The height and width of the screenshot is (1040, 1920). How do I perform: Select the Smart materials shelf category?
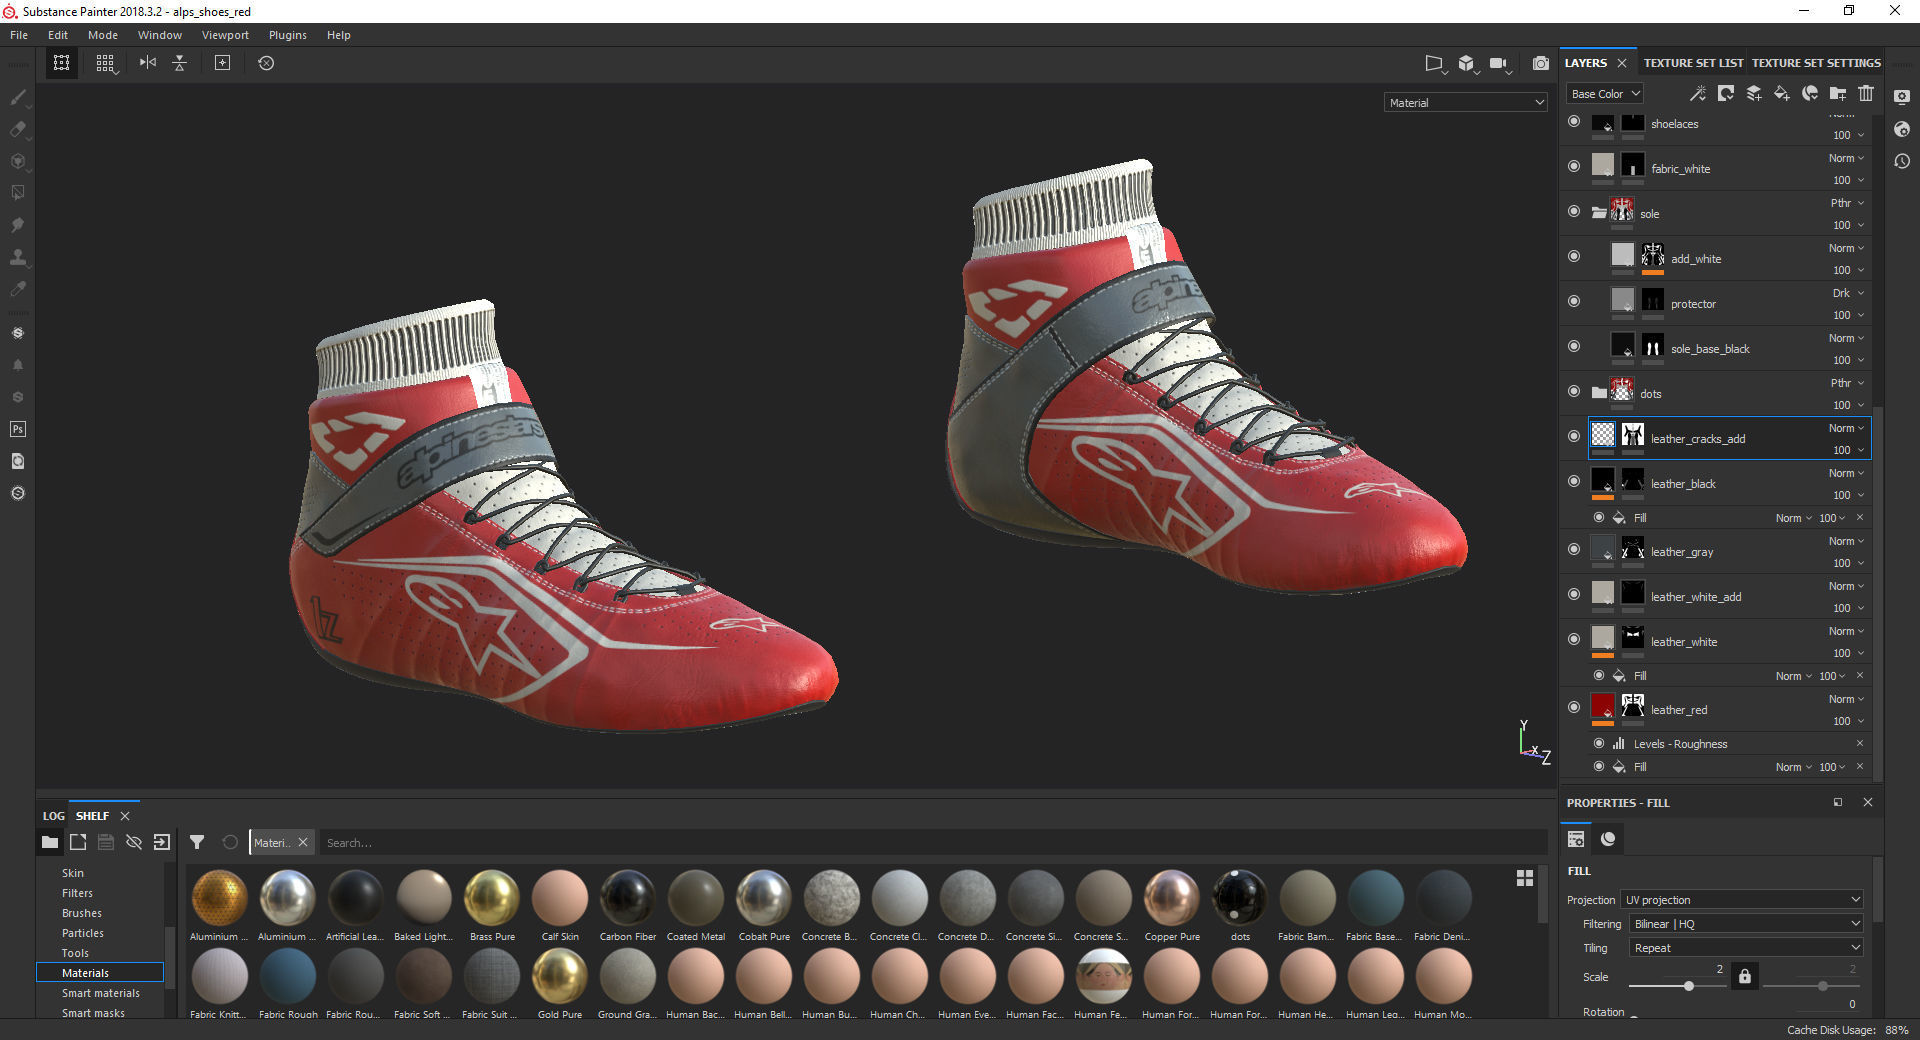point(100,993)
